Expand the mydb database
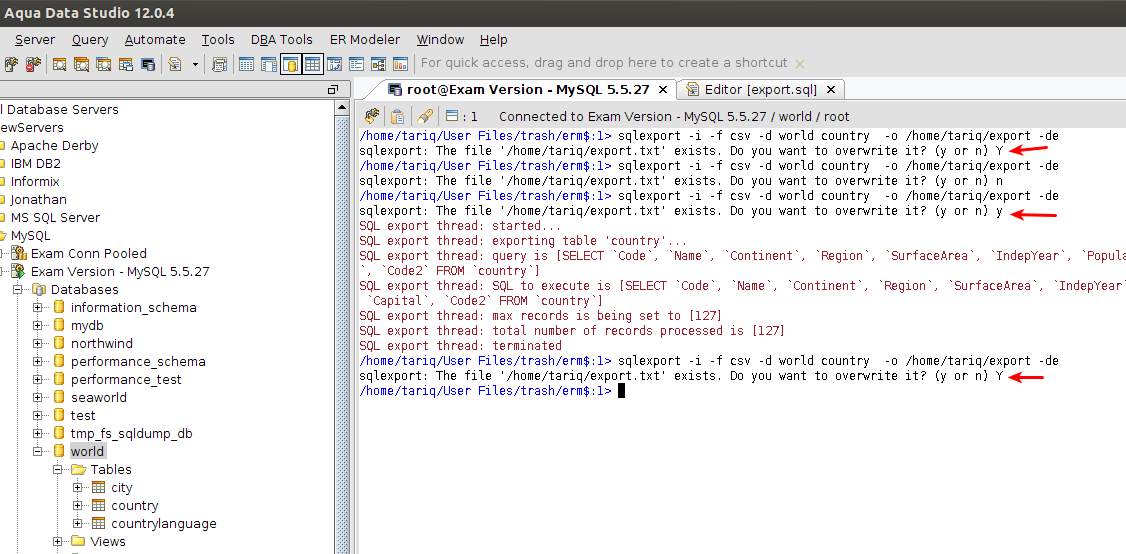Viewport: 1126px width, 554px height. [x=37, y=326]
